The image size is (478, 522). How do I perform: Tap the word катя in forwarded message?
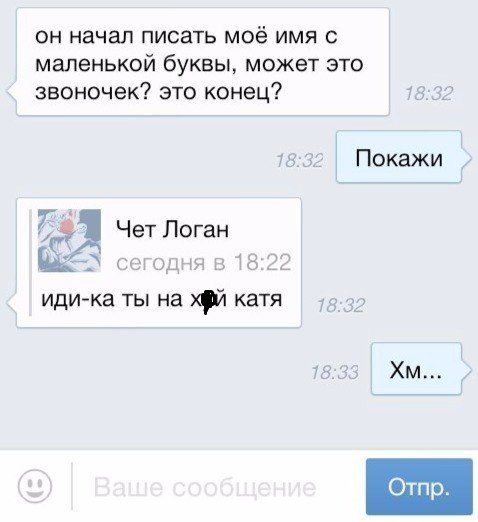tap(258, 299)
